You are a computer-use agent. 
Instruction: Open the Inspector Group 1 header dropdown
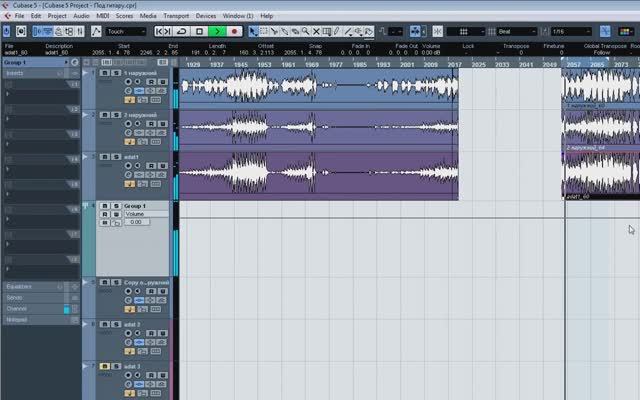66,62
